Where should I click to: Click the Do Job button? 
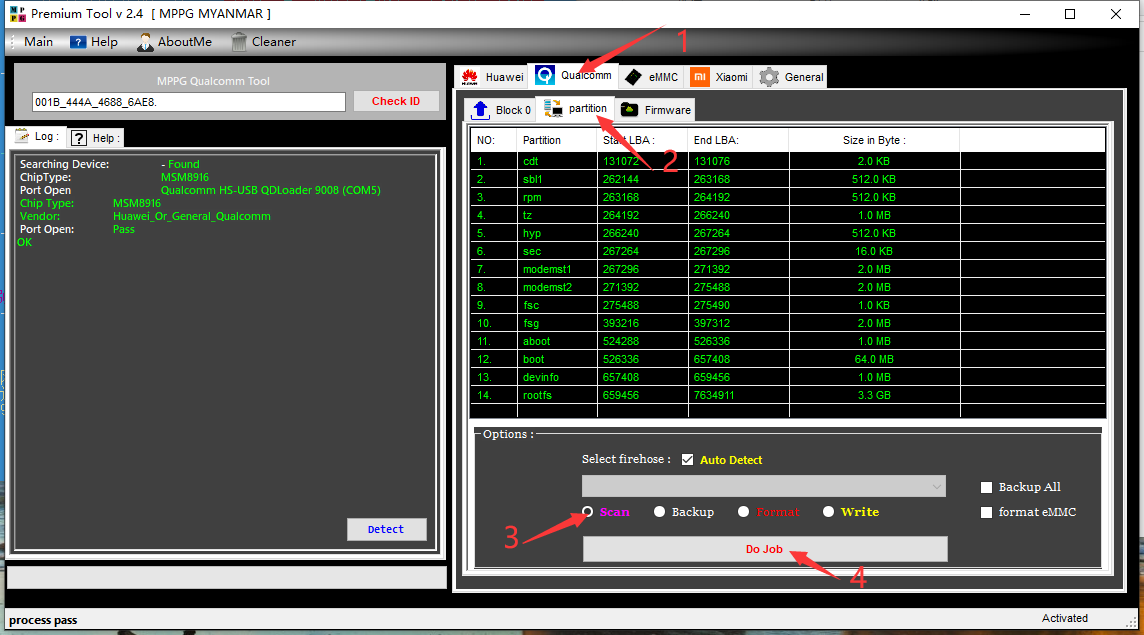pyautogui.click(x=765, y=549)
